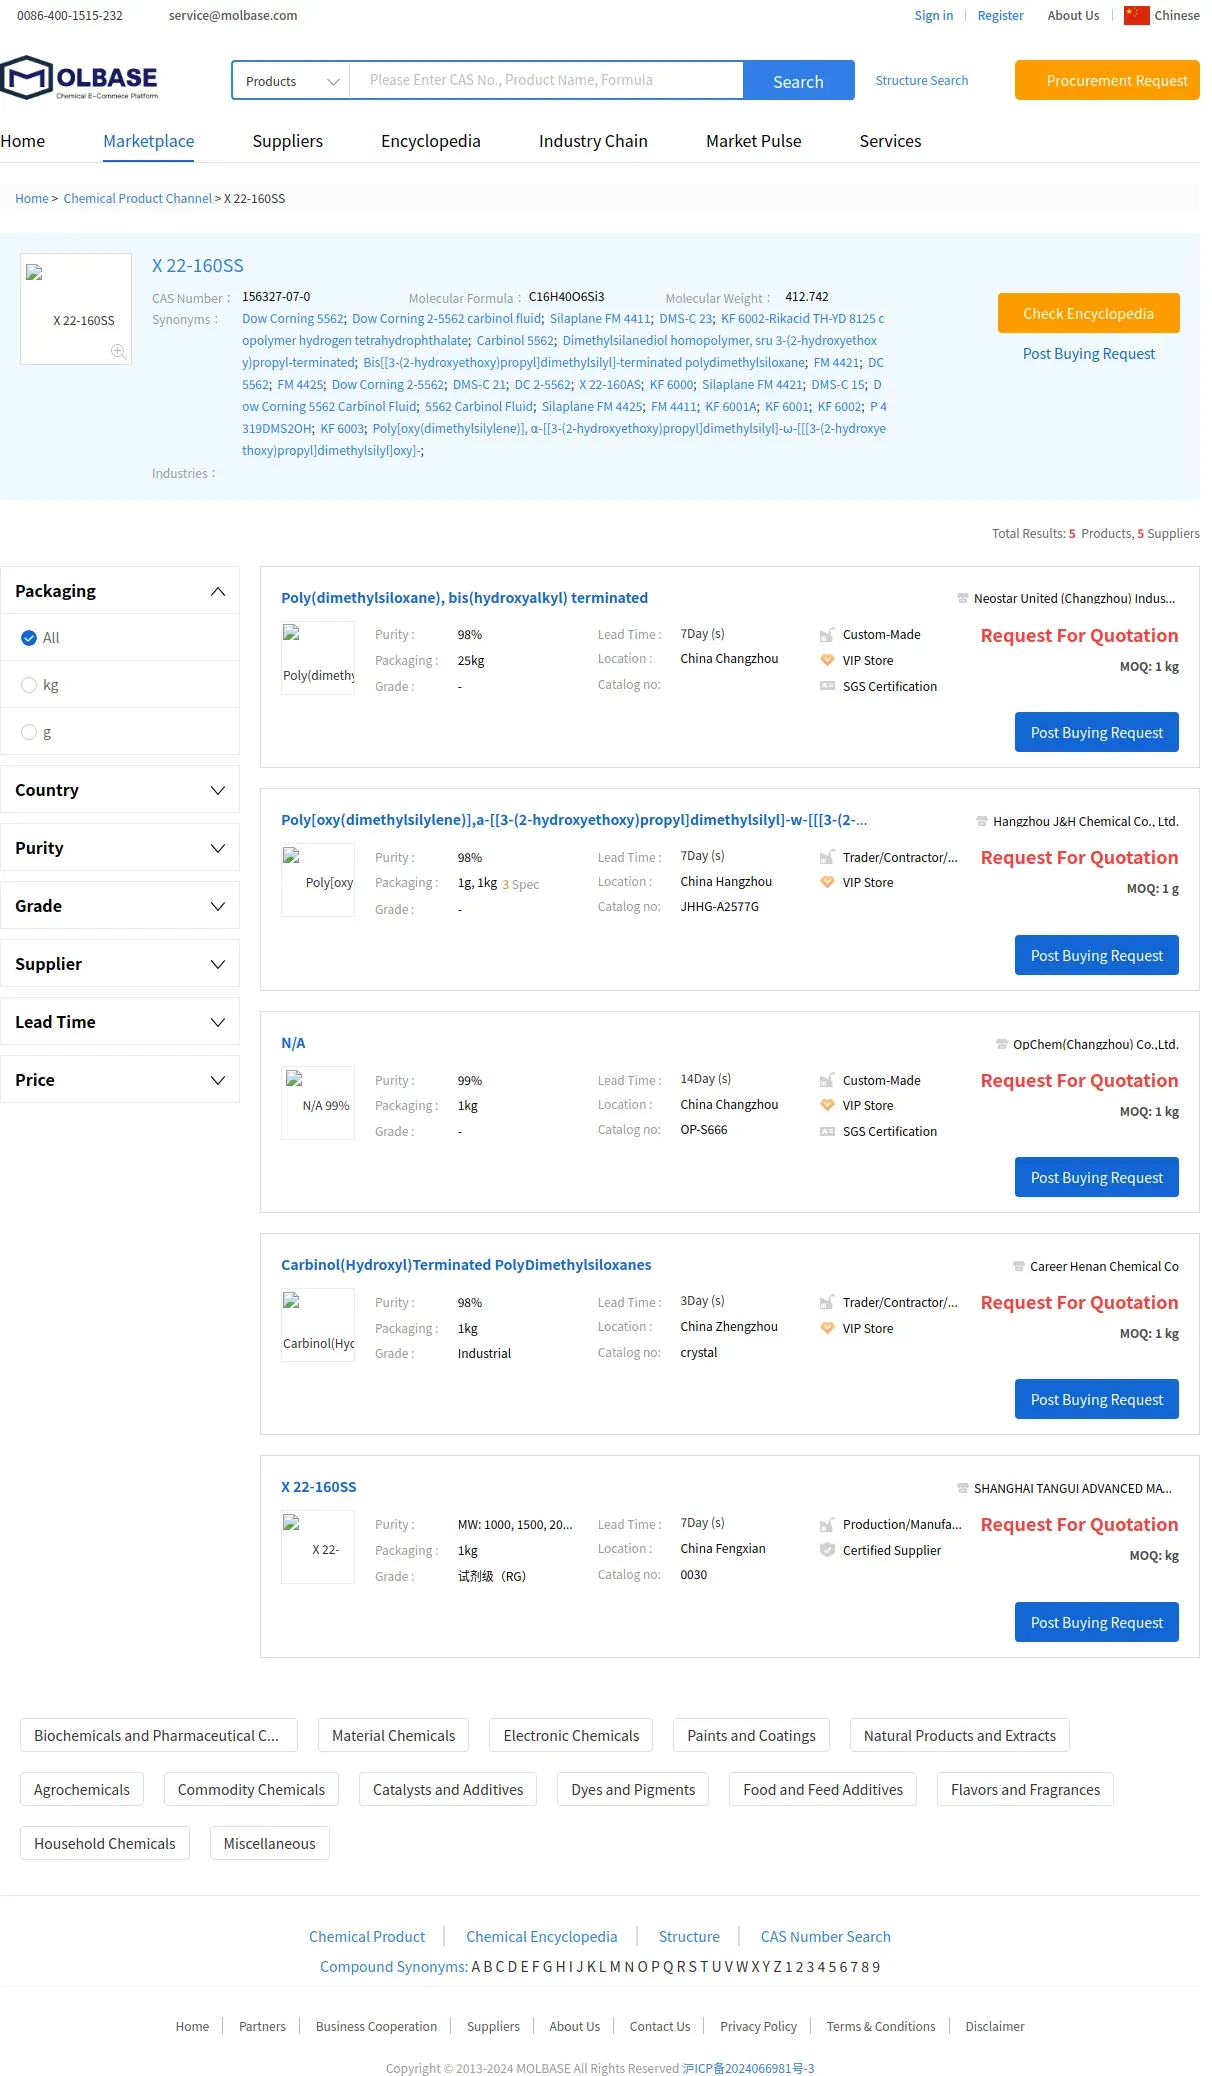Screen dimensions: 1212x2076
Task: Click the SGS Certification icon in Neostar listing
Action: click(x=827, y=686)
